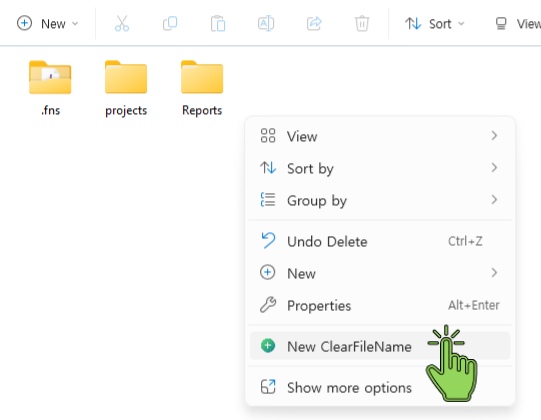Click the Undo Delete arrow icon
Screen dimensions: 541x420
pyautogui.click(x=268, y=241)
